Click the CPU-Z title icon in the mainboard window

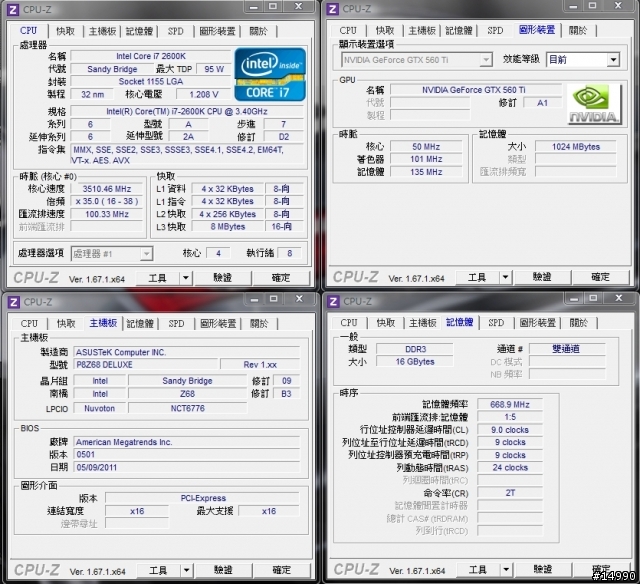click(13, 302)
